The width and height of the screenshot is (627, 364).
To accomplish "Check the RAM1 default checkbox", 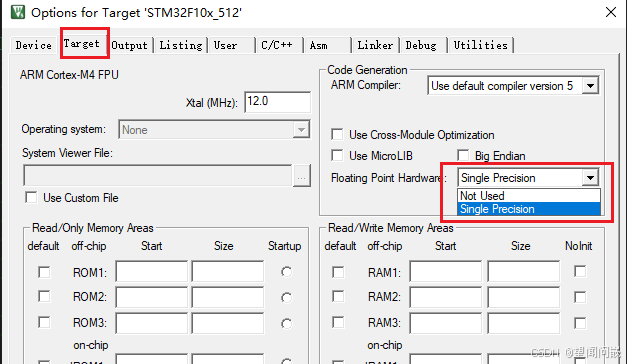I will click(338, 272).
